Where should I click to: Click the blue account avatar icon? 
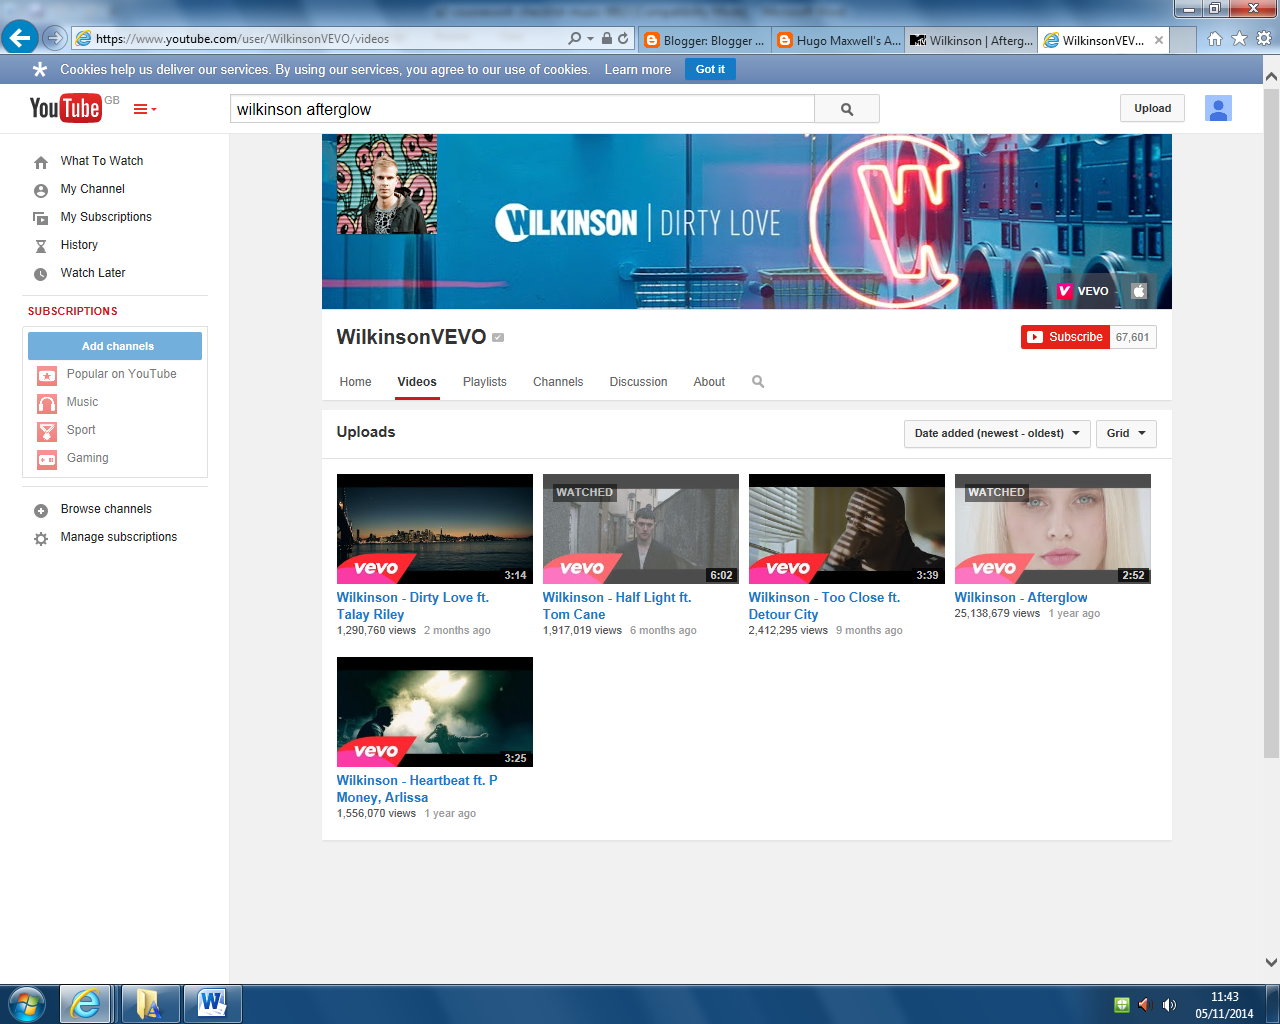click(1218, 109)
